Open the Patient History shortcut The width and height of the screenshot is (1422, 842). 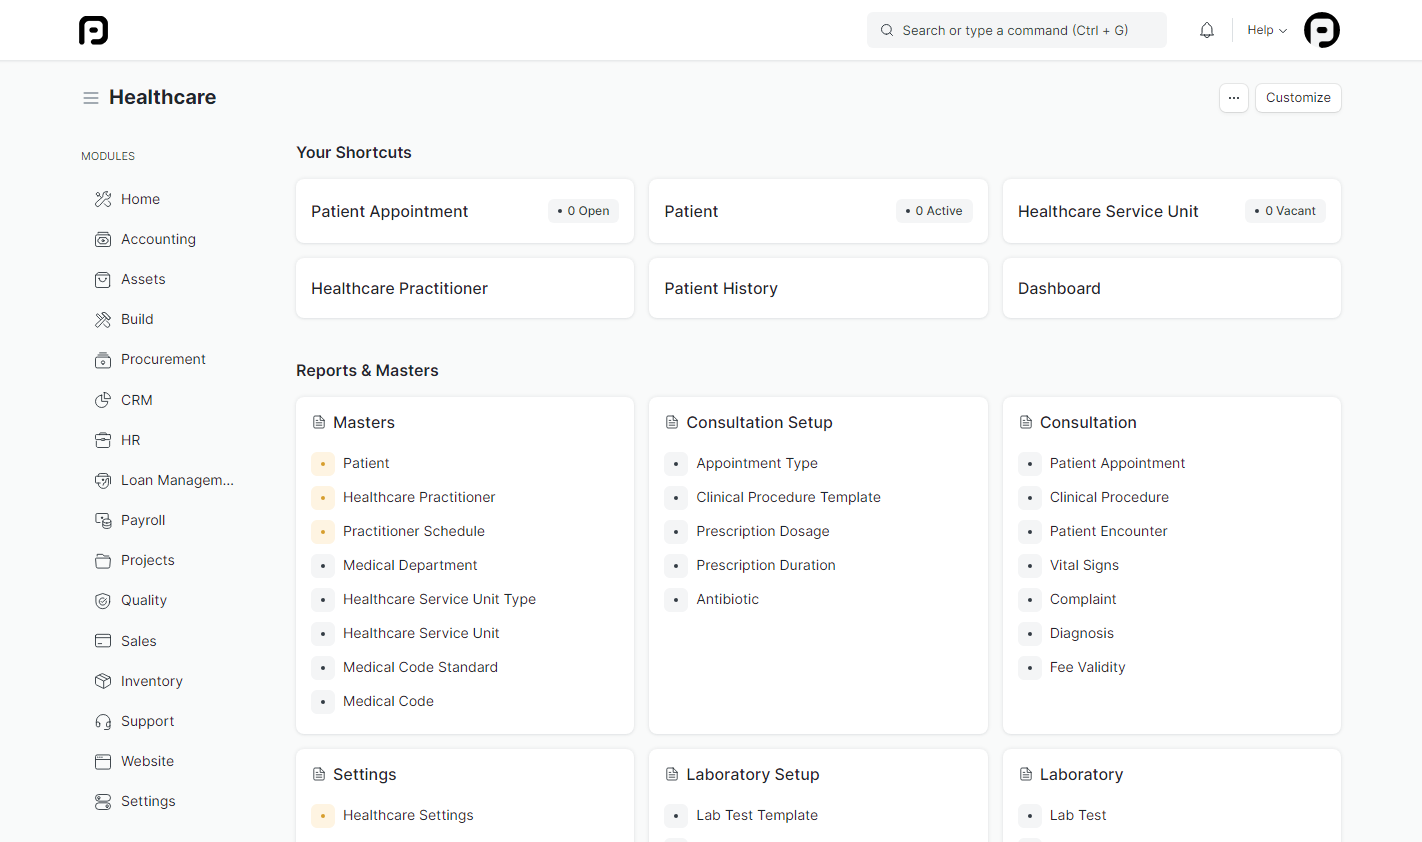coord(720,288)
